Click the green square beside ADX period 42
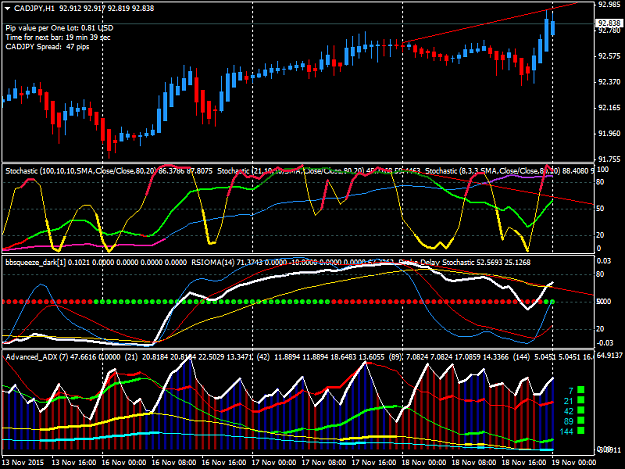 click(x=581, y=410)
